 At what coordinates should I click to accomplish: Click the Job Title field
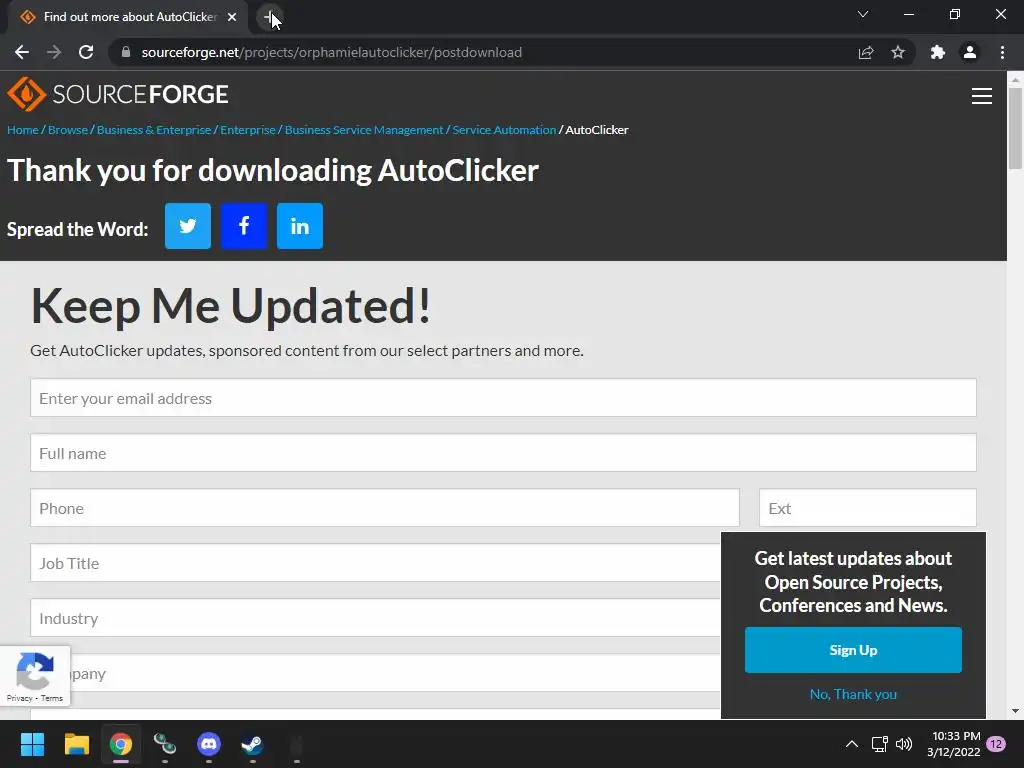[376, 562]
